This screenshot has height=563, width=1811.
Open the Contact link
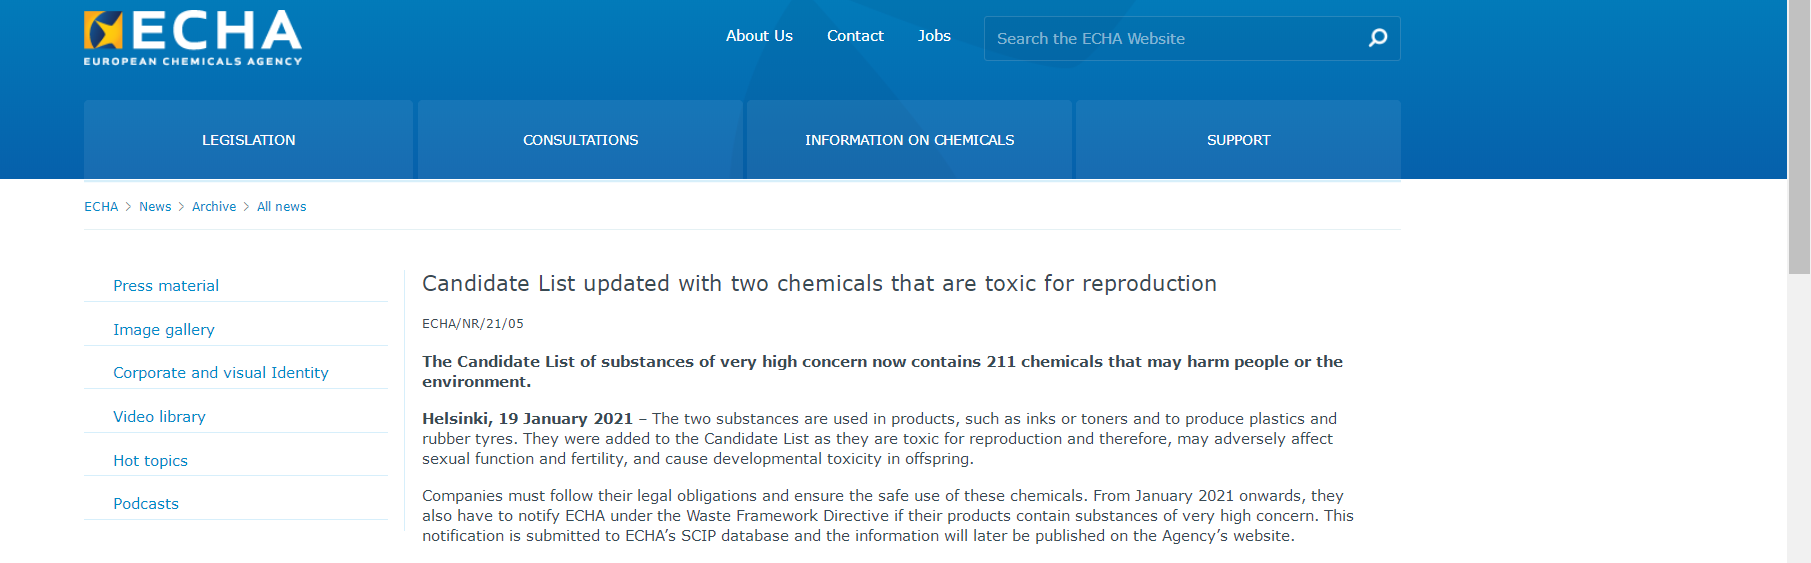tap(855, 36)
